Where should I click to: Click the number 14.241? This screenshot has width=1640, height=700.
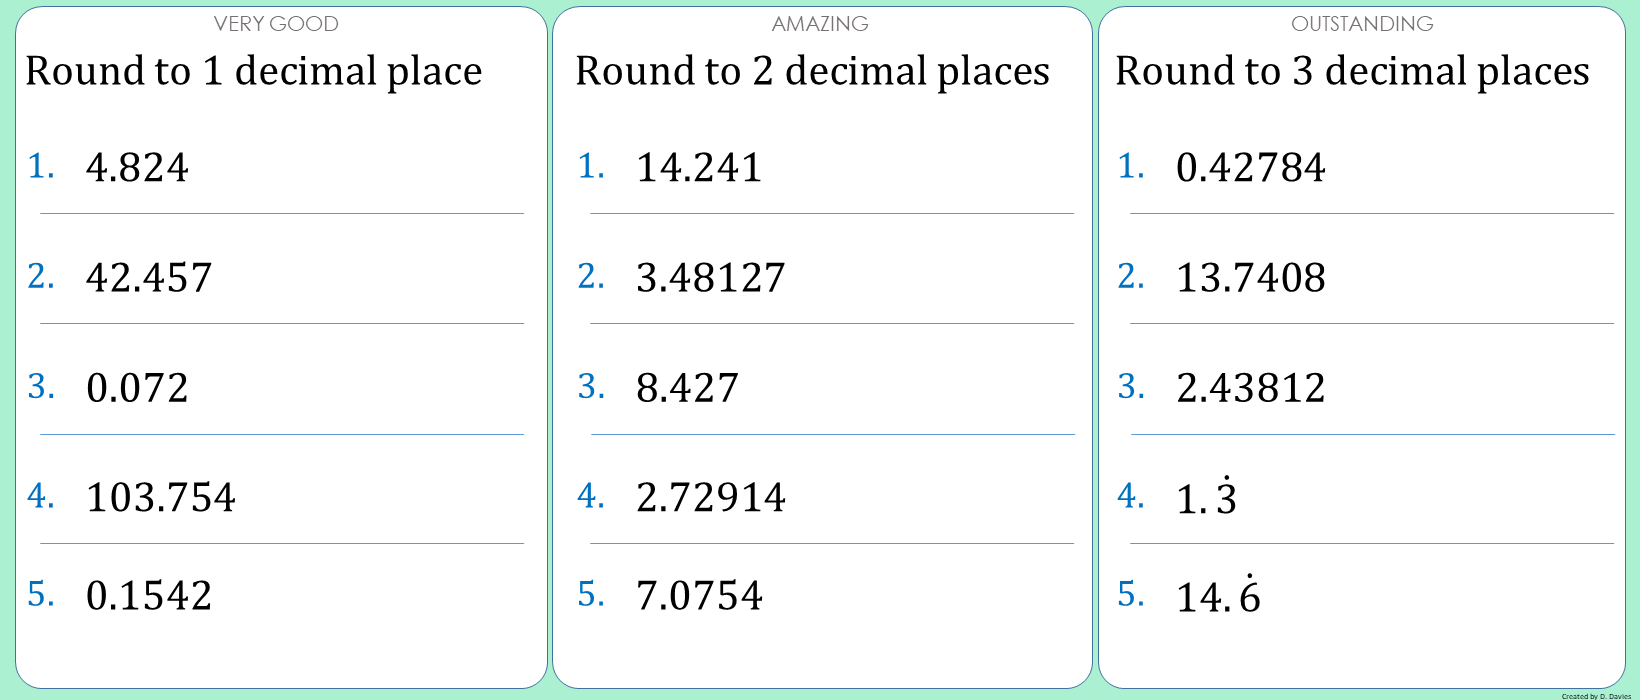(x=699, y=168)
